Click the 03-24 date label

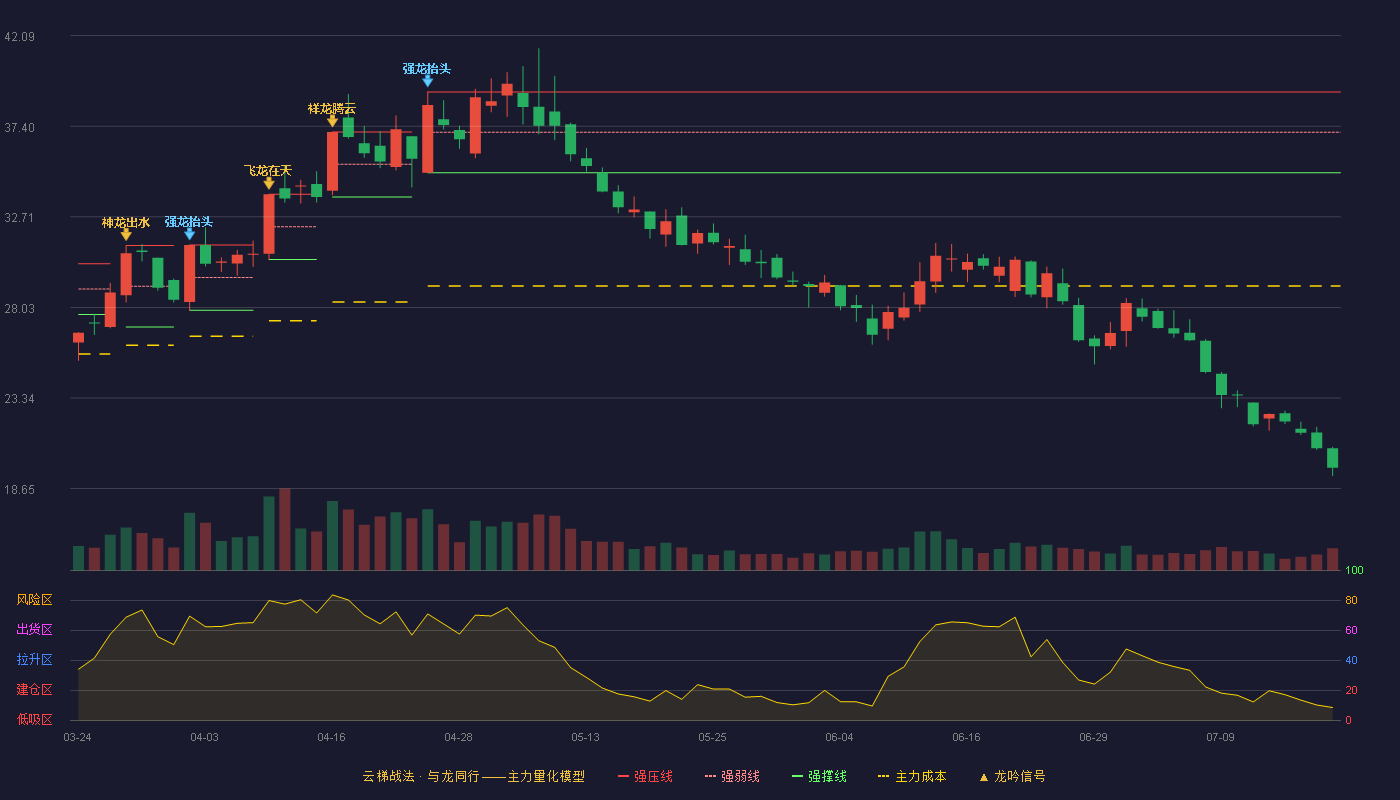pos(77,737)
